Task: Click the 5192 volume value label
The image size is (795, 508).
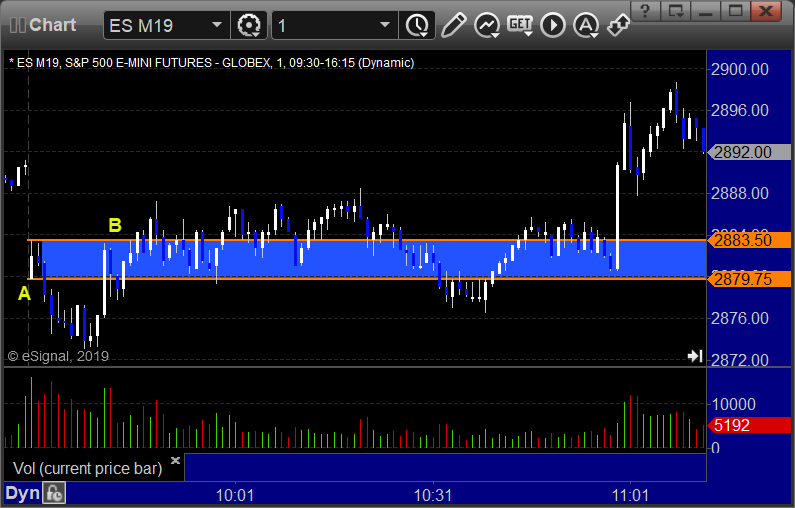Action: 749,425
